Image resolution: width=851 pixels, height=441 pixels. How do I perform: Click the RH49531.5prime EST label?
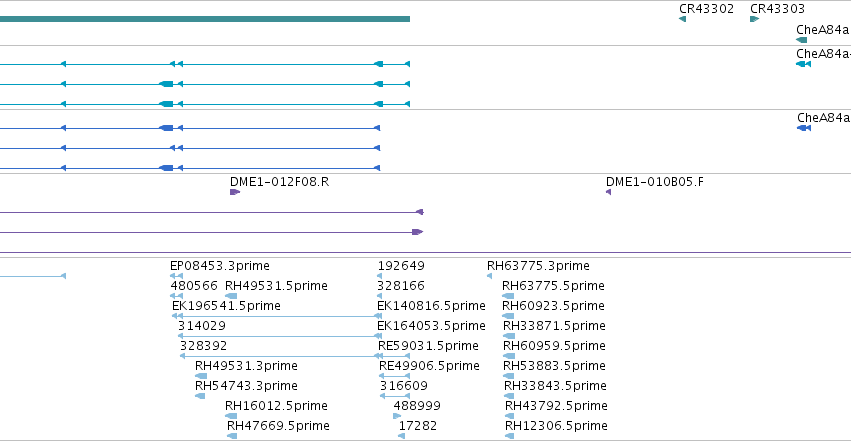pyautogui.click(x=276, y=286)
